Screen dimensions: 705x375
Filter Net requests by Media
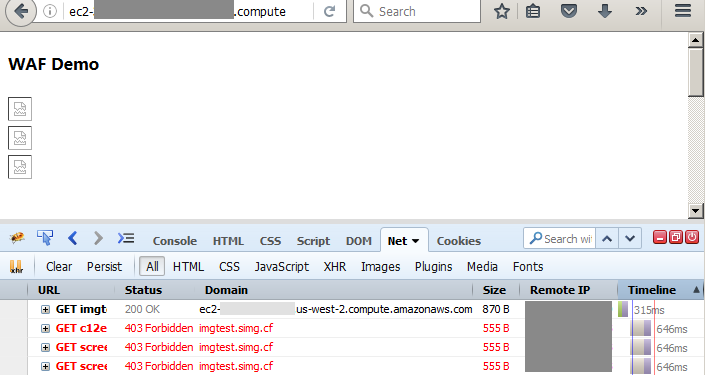click(482, 267)
